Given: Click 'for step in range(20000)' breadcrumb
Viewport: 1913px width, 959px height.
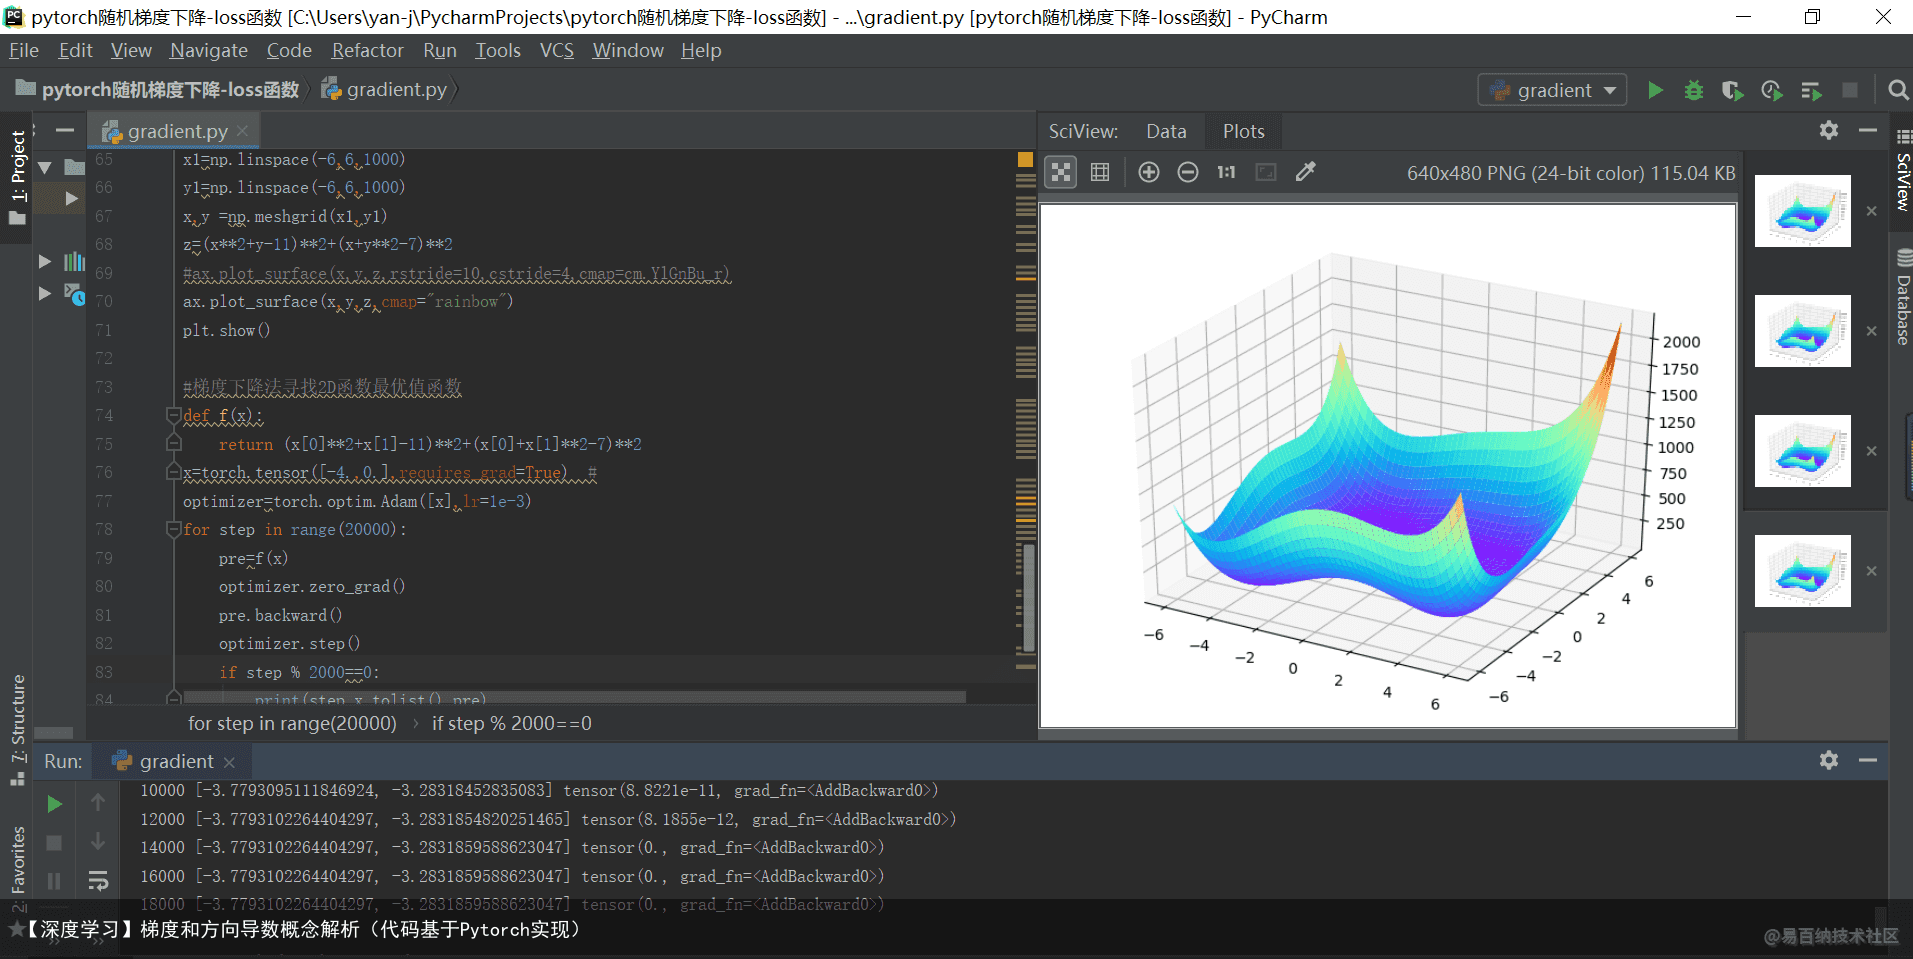Looking at the screenshot, I should pos(292,723).
